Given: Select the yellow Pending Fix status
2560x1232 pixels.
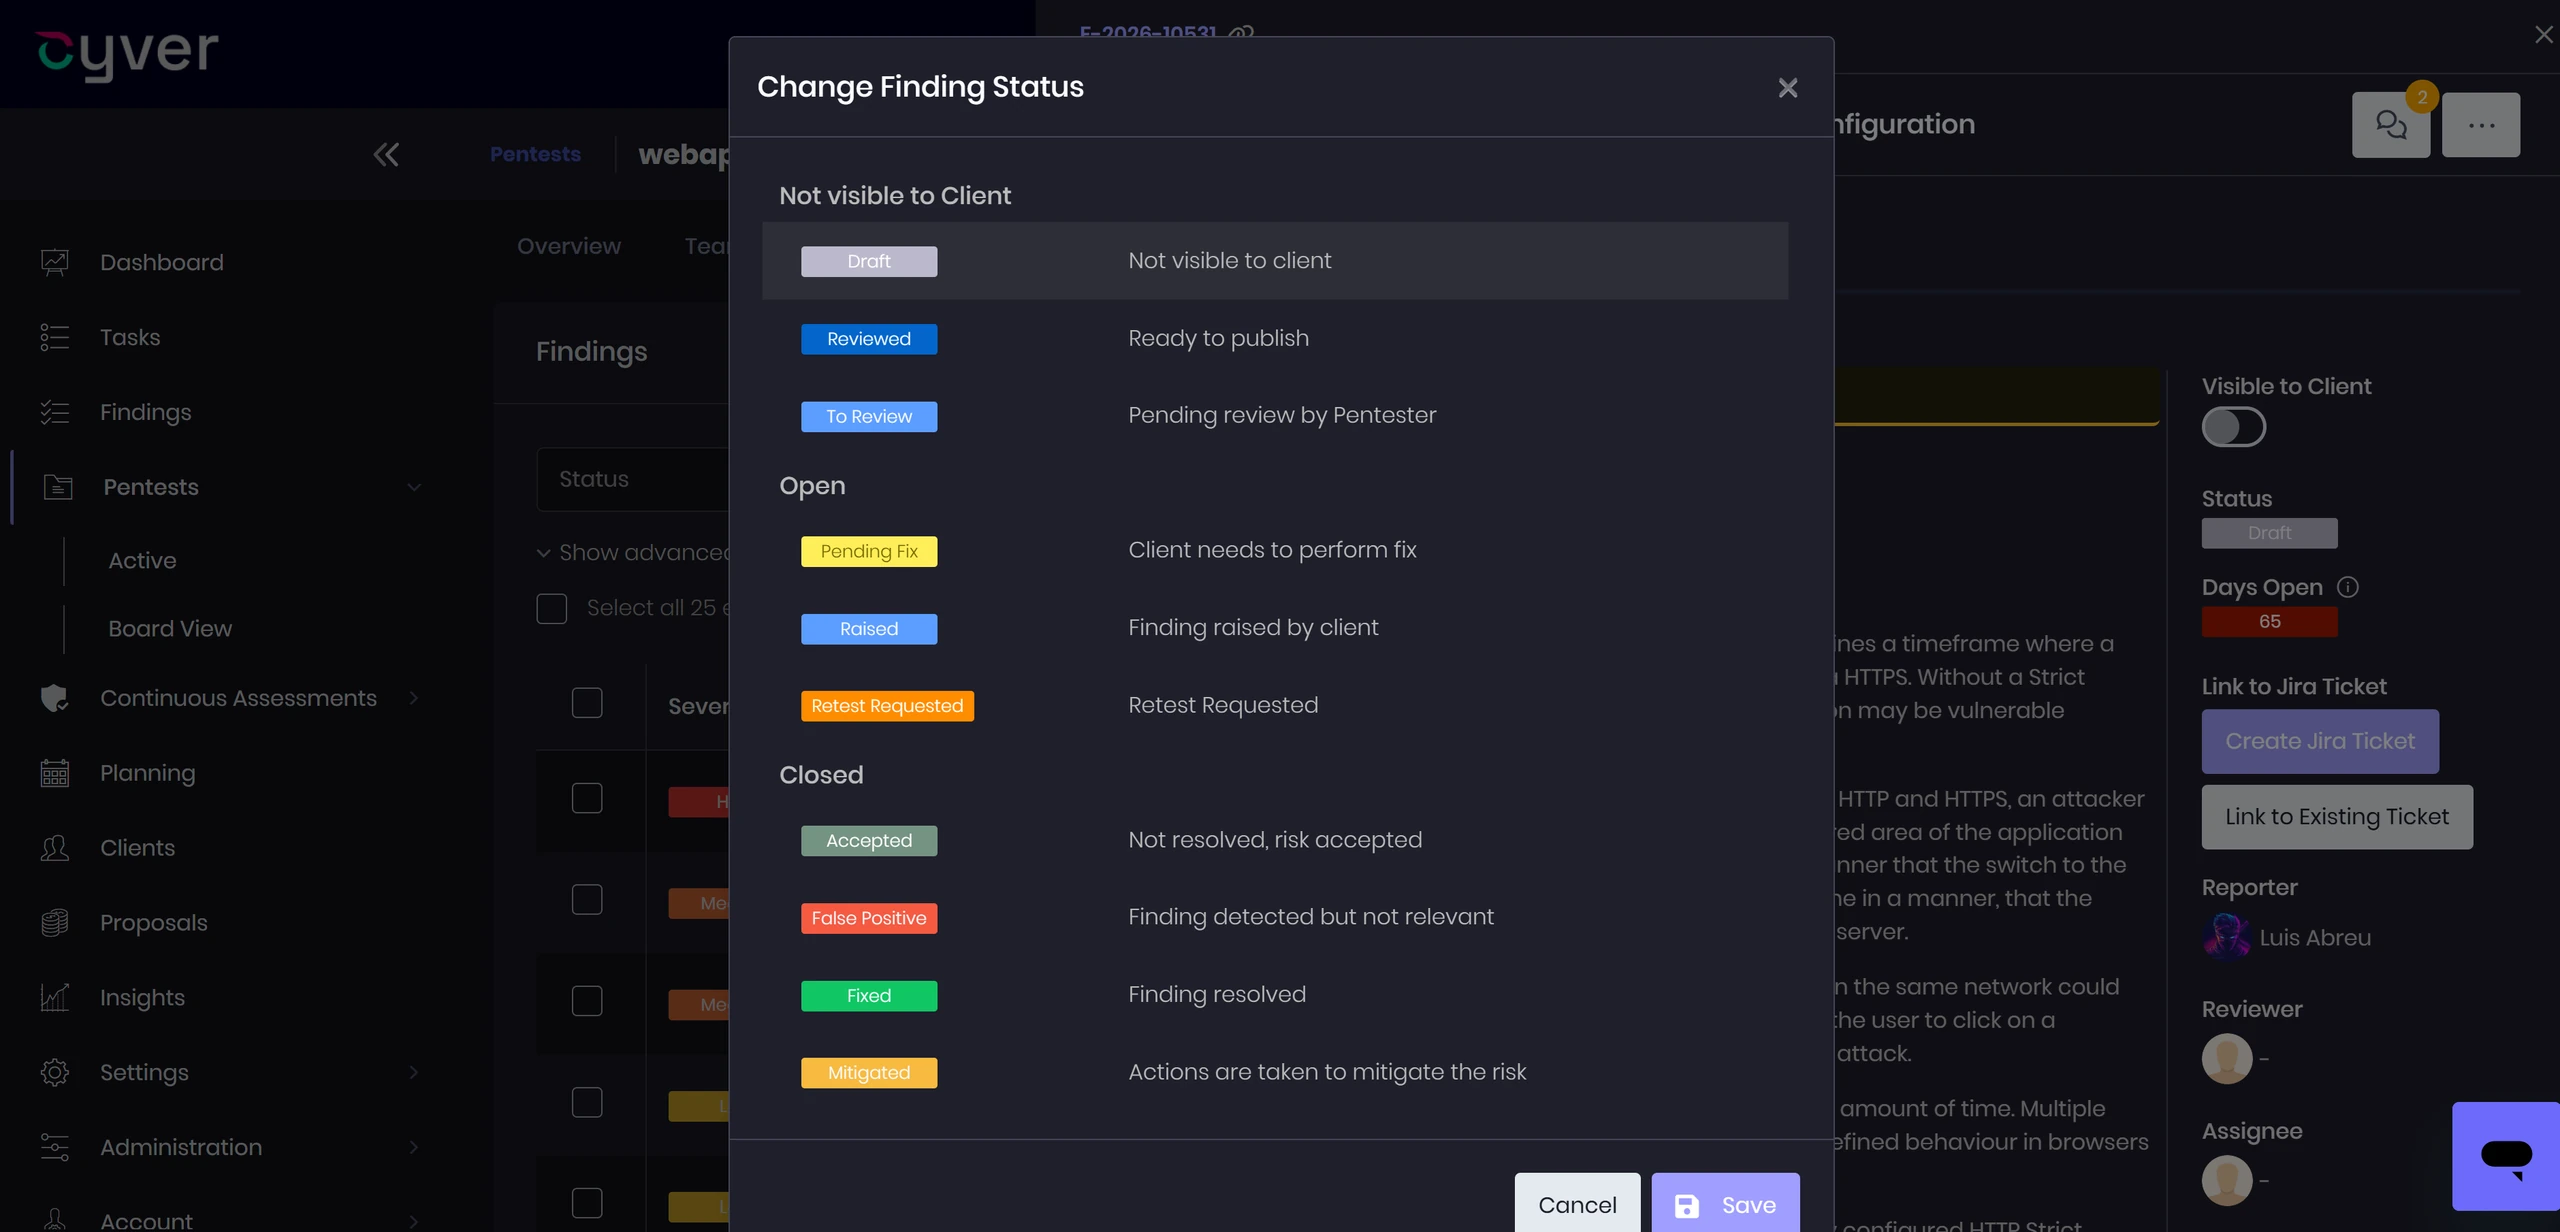Looking at the screenshot, I should point(869,552).
